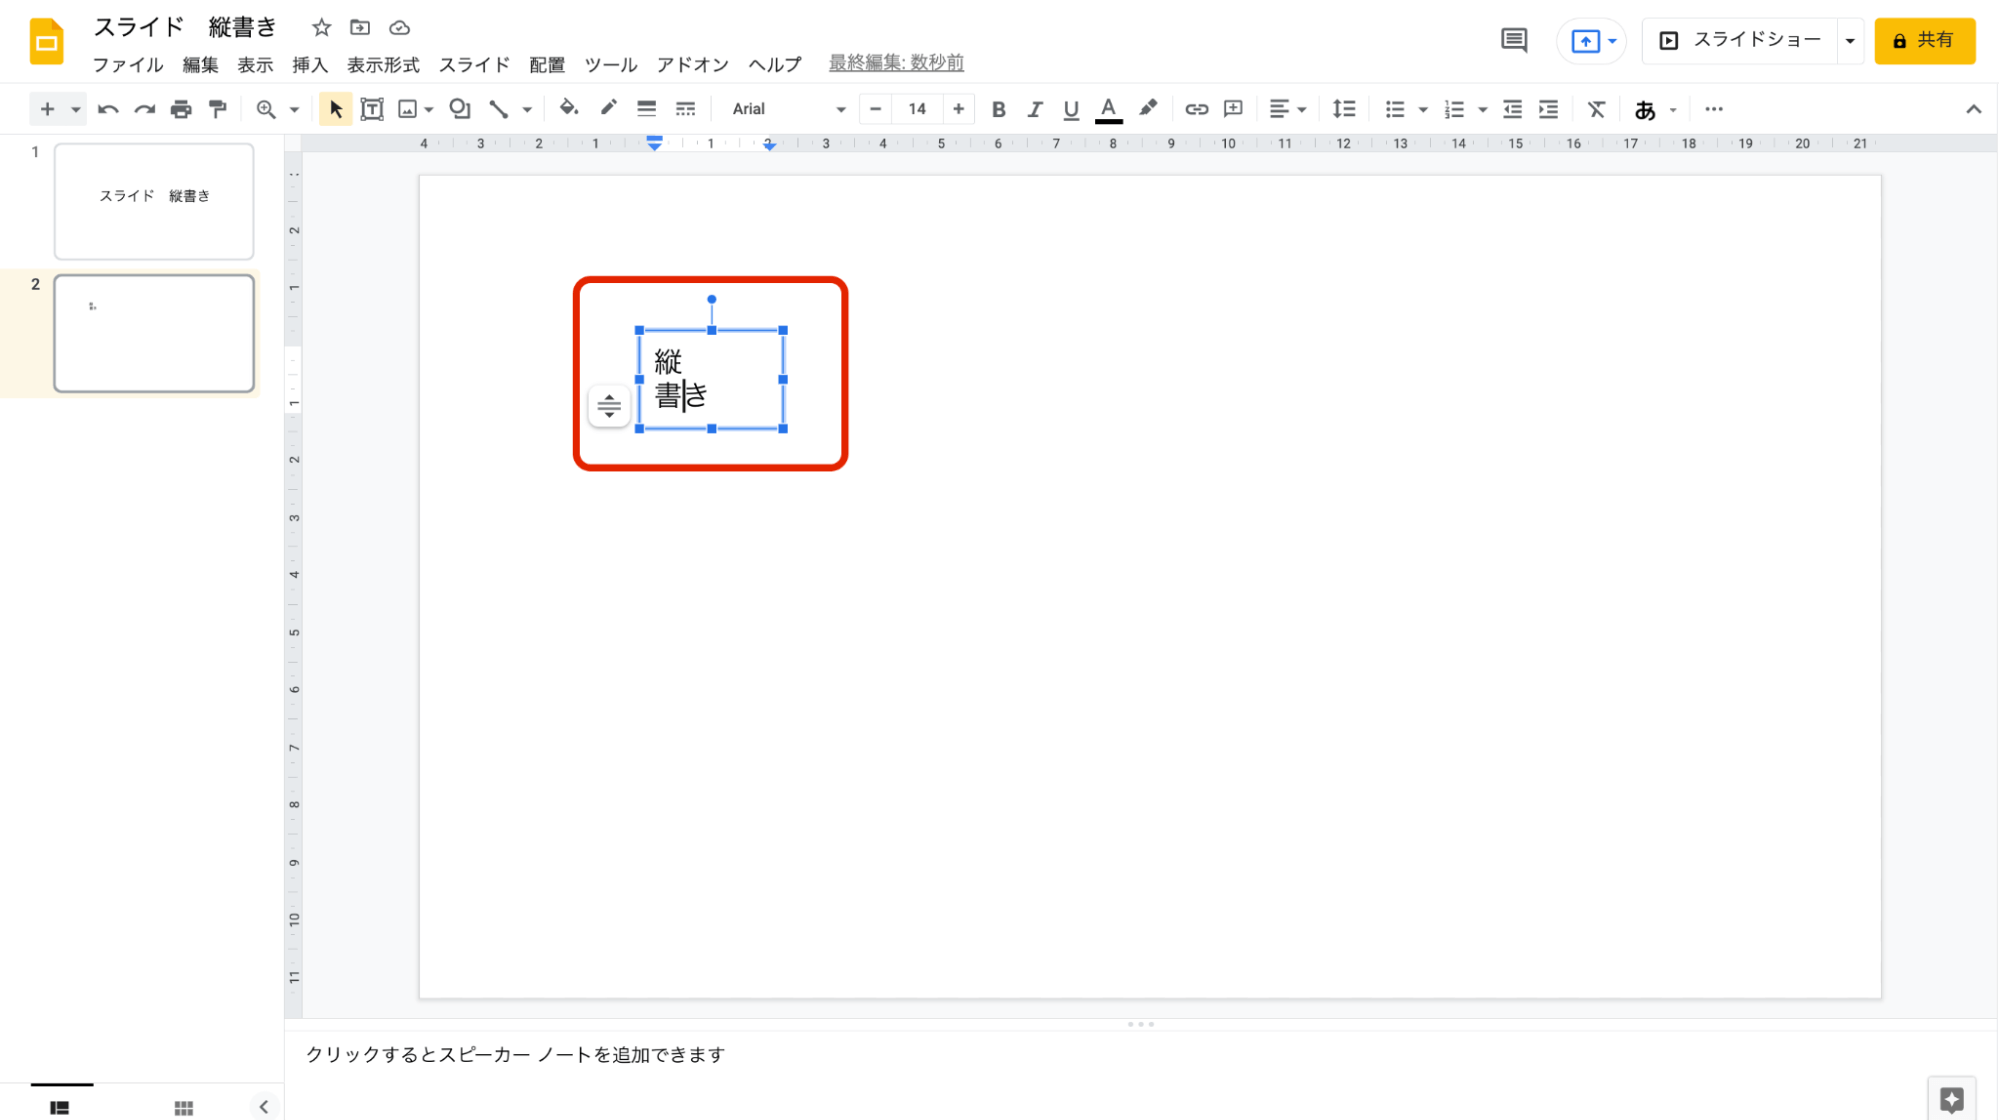
Task: Open input tools あ dropdown
Action: (x=1654, y=109)
